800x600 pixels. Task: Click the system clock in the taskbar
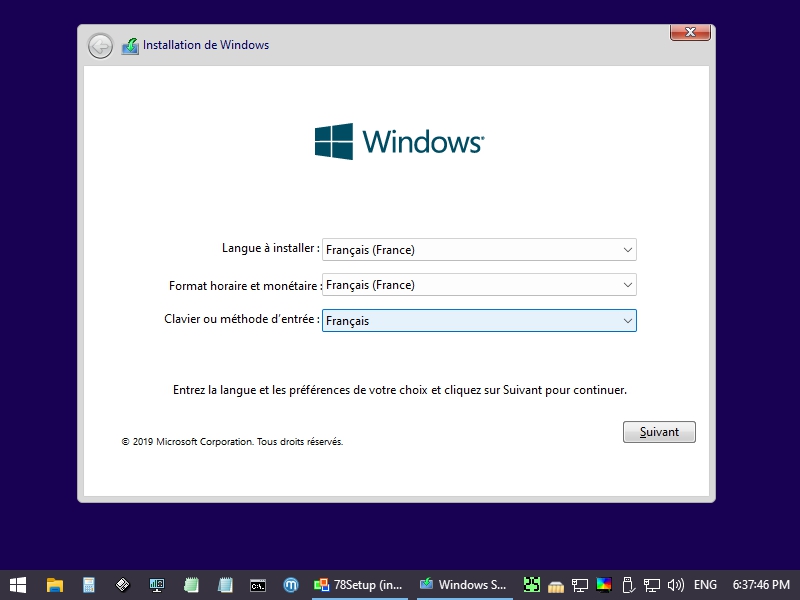click(761, 584)
